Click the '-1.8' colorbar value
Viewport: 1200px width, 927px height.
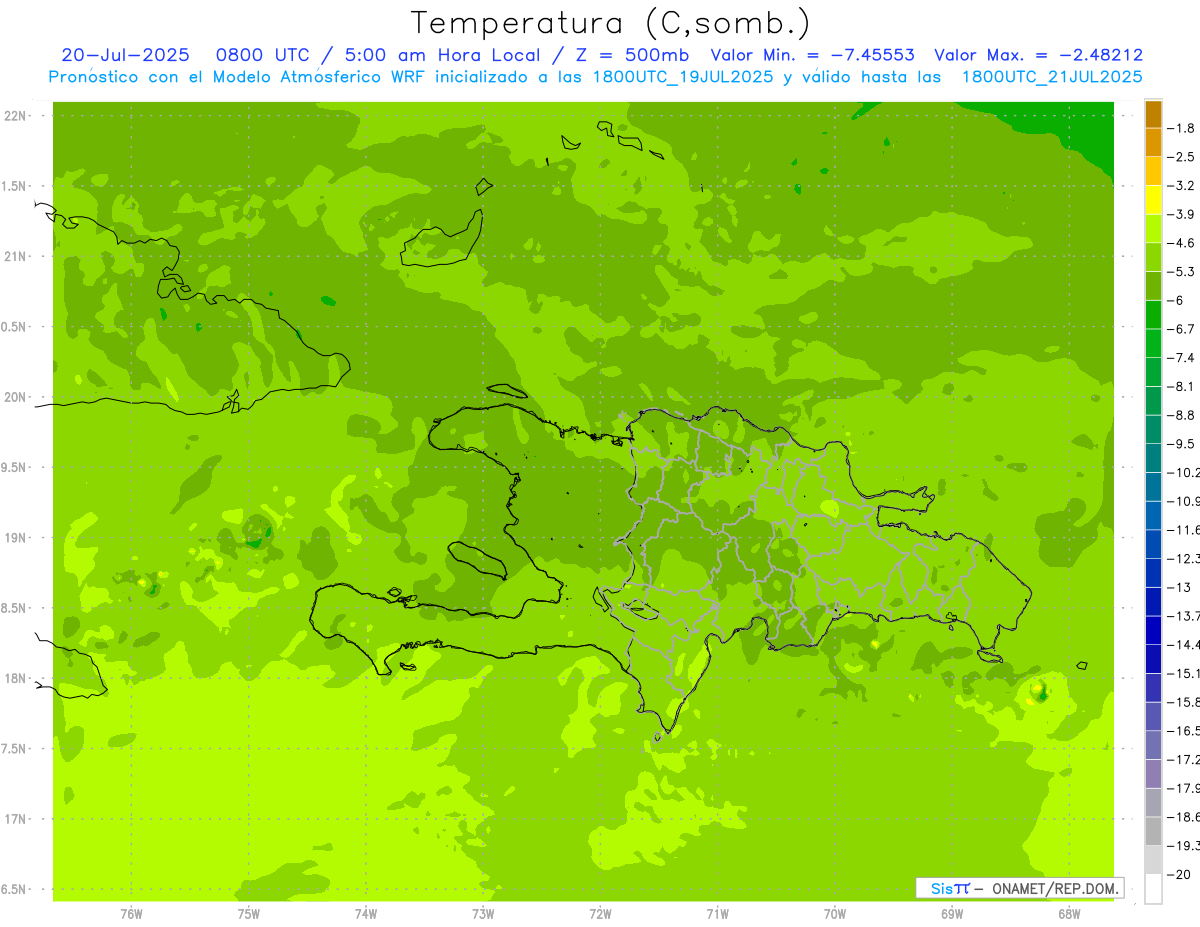point(1180,128)
